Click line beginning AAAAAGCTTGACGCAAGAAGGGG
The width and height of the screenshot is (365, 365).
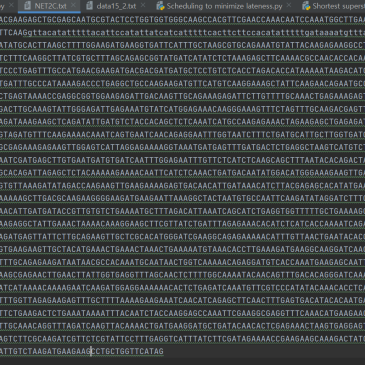pyautogui.click(x=182, y=198)
